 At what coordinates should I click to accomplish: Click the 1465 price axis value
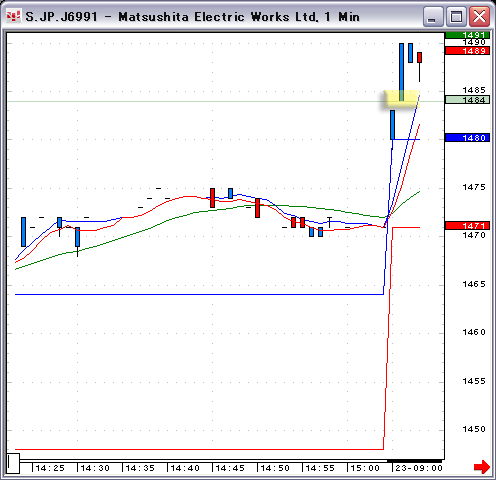[x=474, y=284]
